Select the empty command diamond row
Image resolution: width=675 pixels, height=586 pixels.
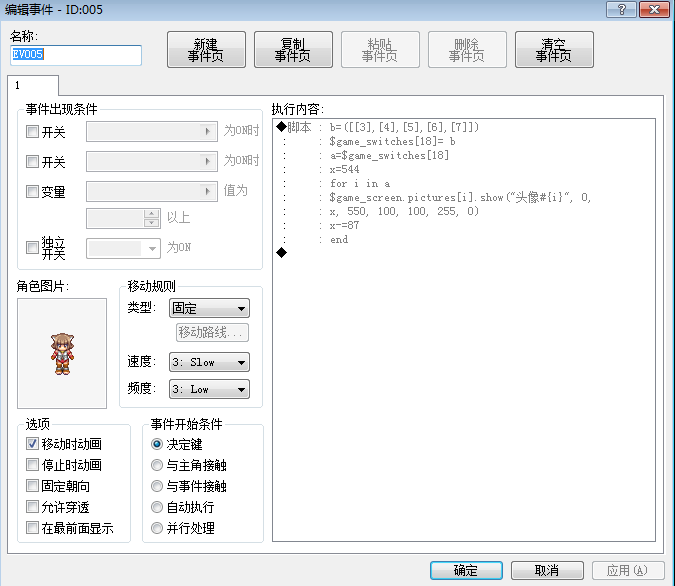[282, 253]
